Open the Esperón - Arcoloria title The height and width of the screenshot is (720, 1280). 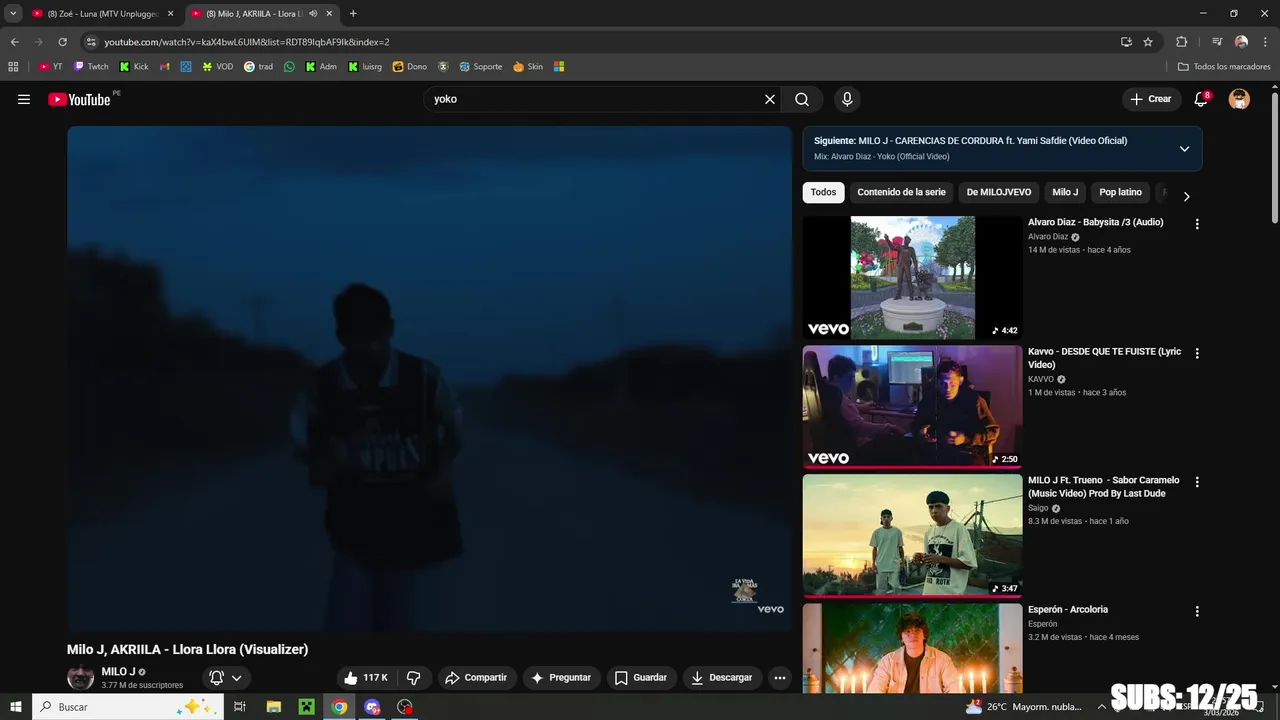1068,609
